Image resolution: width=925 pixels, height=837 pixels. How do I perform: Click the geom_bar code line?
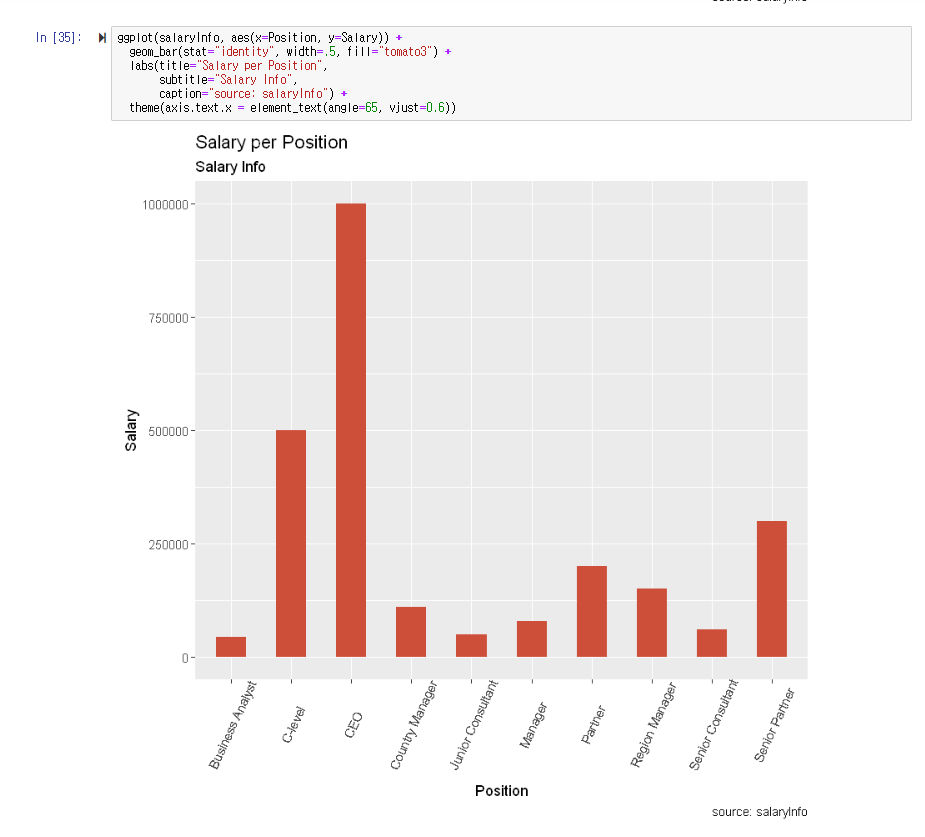point(290,52)
